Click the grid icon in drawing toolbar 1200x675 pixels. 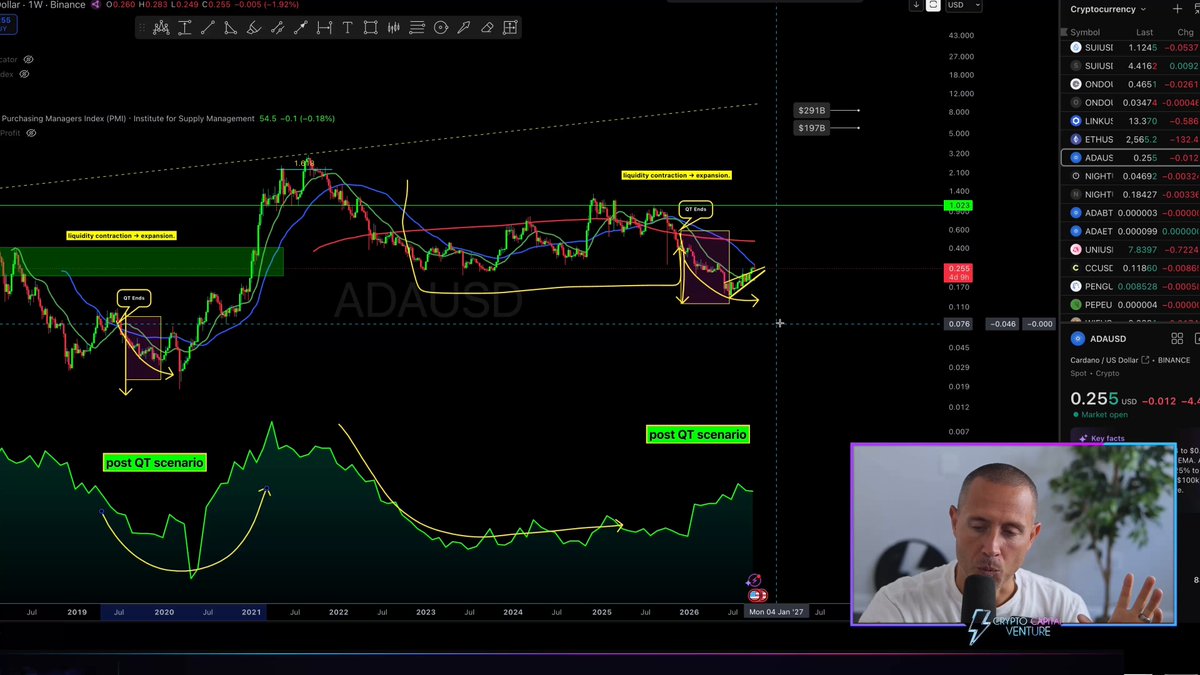pyautogui.click(x=510, y=28)
